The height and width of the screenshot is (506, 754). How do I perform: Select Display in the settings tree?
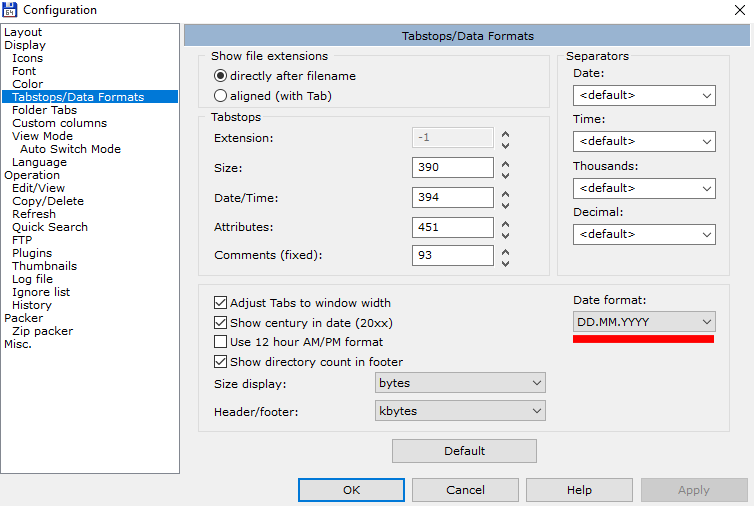[25, 45]
